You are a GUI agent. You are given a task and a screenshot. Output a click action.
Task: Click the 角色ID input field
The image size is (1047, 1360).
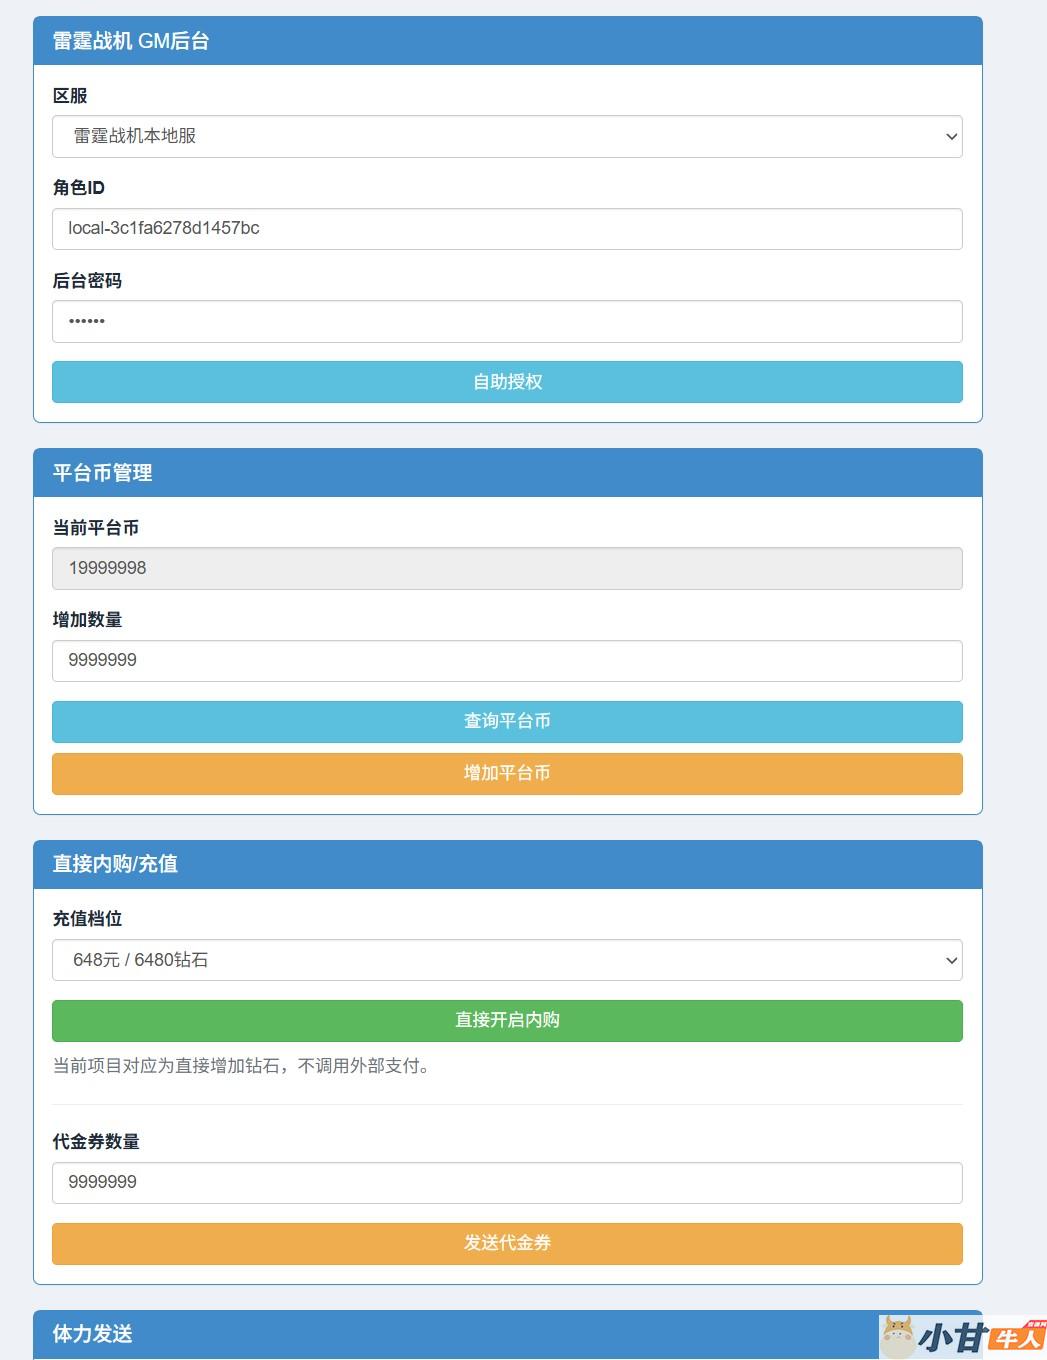[x=507, y=229]
